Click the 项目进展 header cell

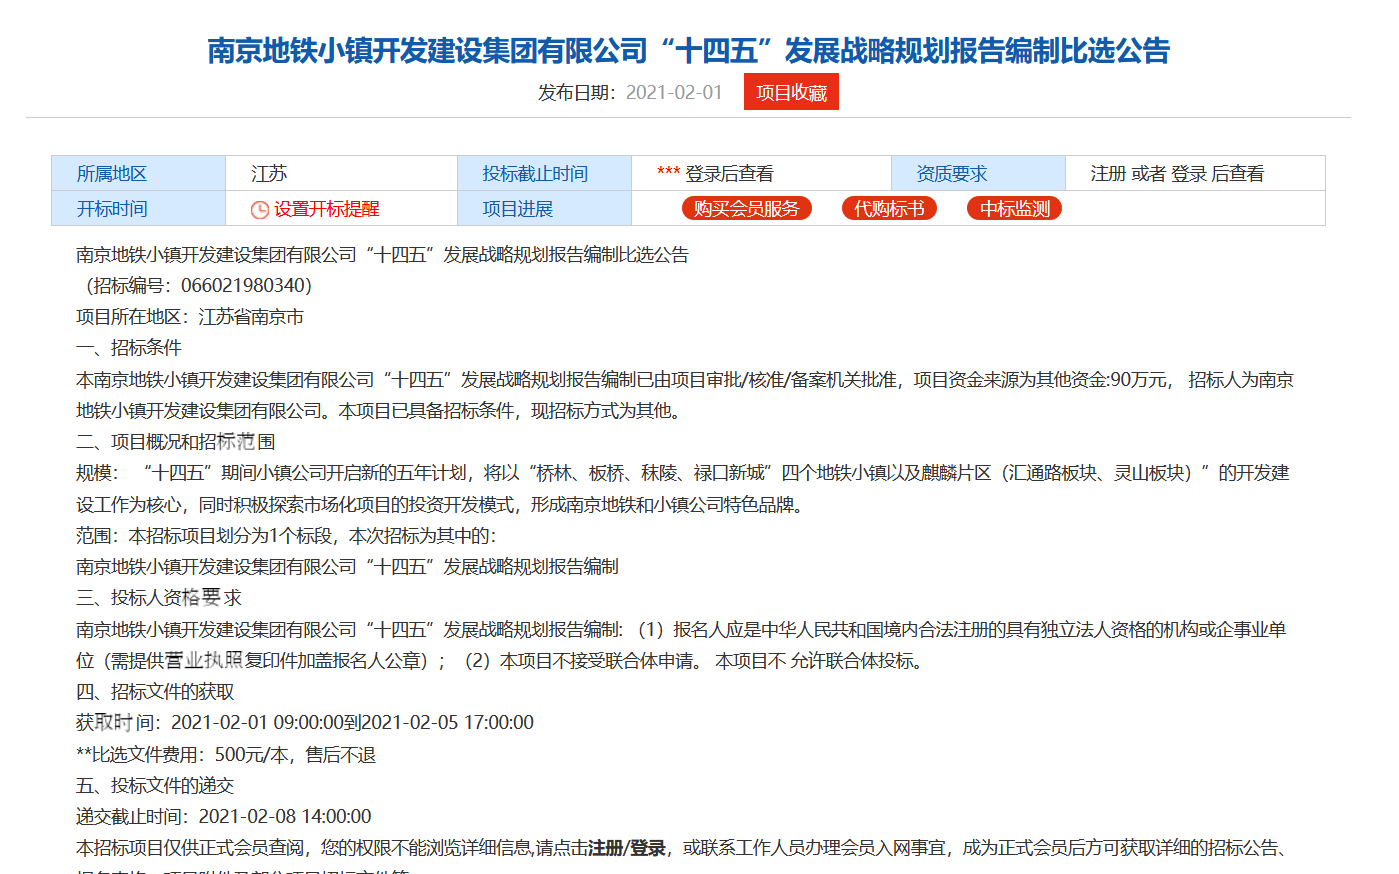coord(544,208)
